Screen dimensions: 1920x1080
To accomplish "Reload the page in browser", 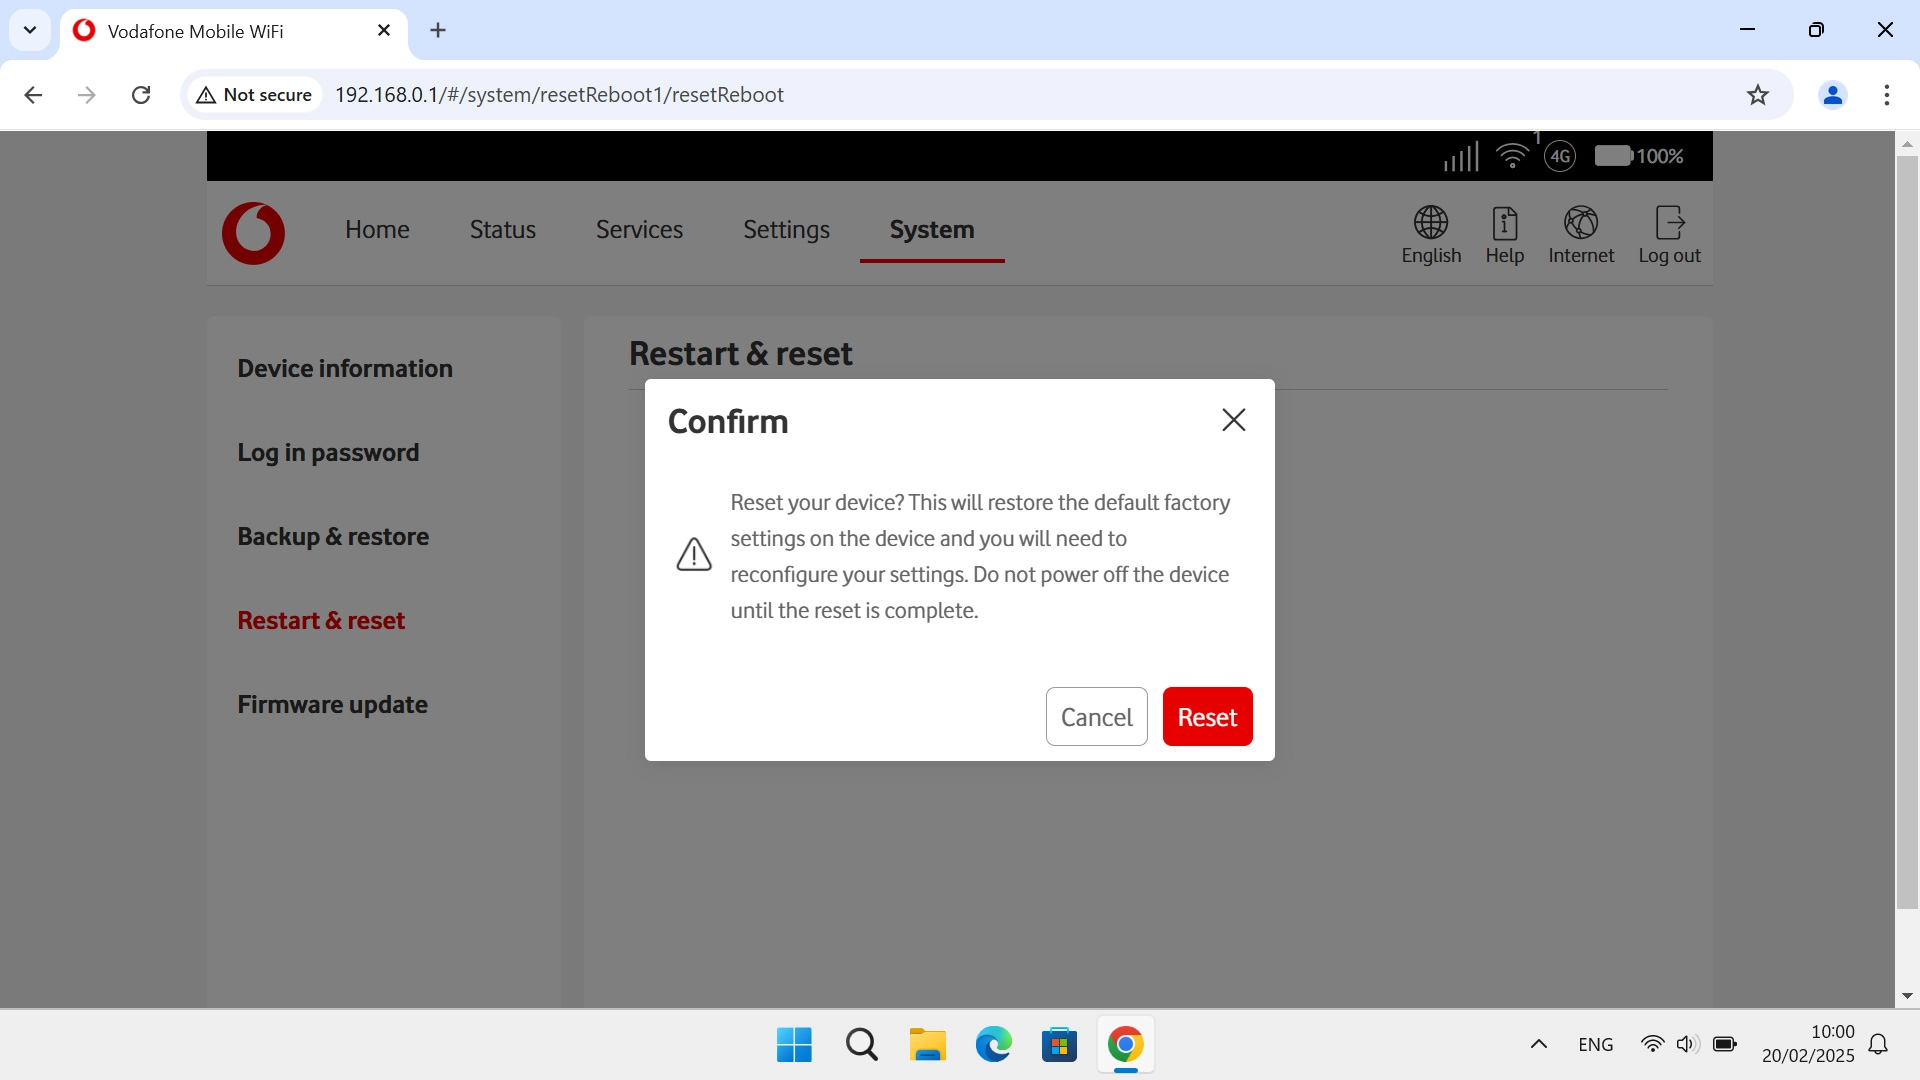I will 141,95.
